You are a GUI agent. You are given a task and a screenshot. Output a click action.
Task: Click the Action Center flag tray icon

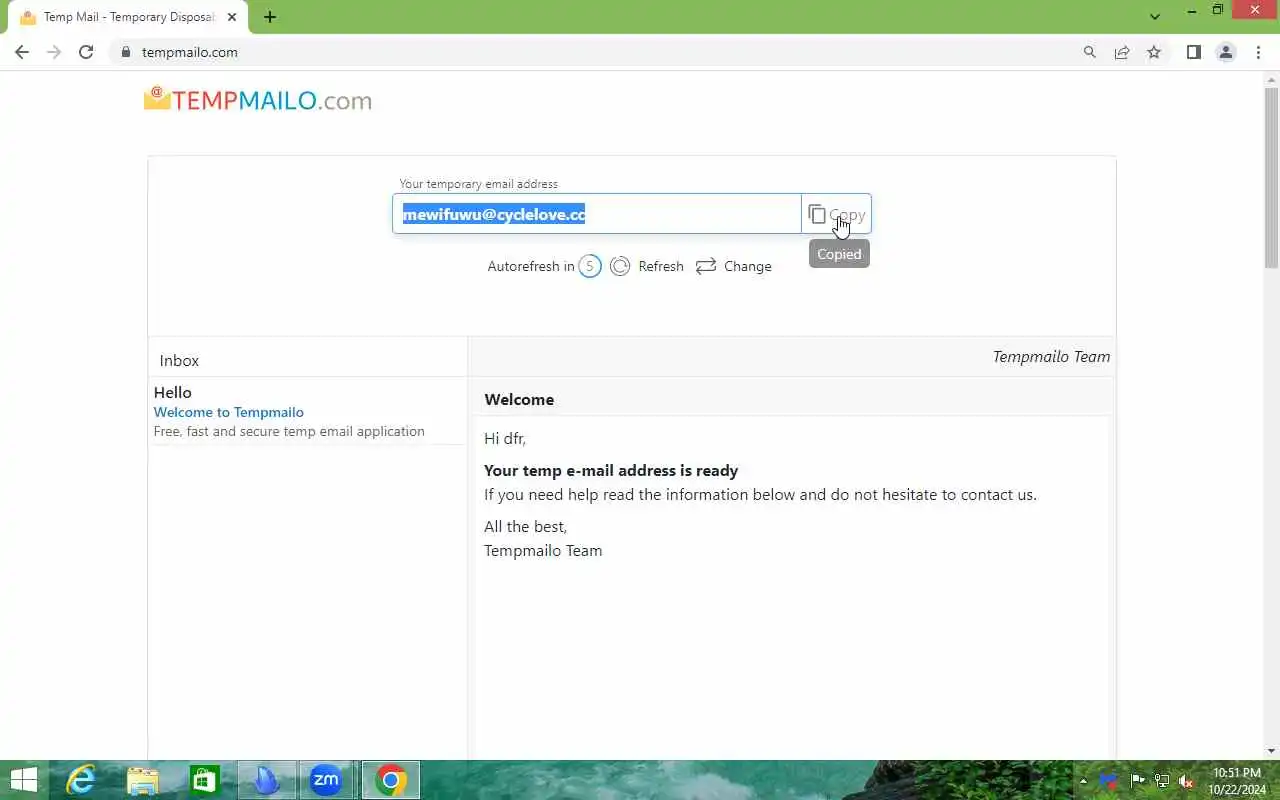pos(1138,781)
